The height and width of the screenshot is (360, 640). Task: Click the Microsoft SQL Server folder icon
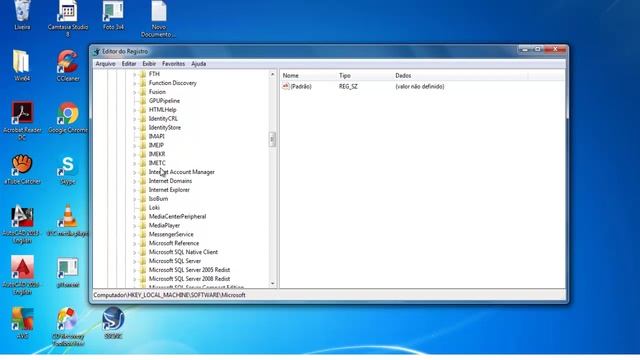143,261
